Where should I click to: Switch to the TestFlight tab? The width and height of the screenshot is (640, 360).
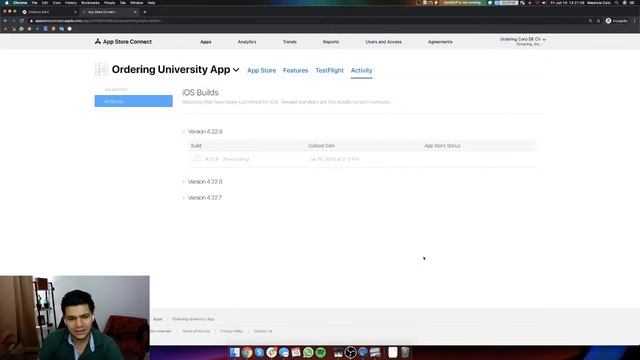point(329,71)
